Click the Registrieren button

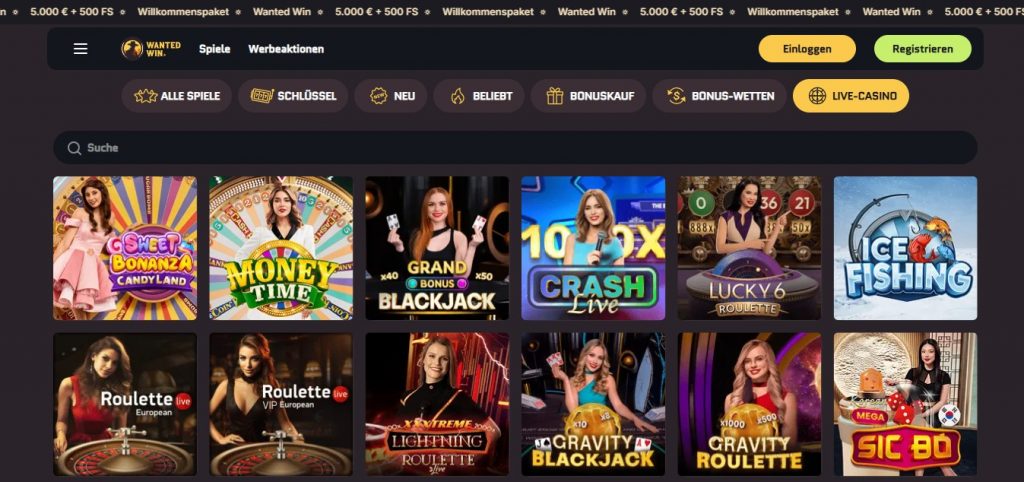923,49
